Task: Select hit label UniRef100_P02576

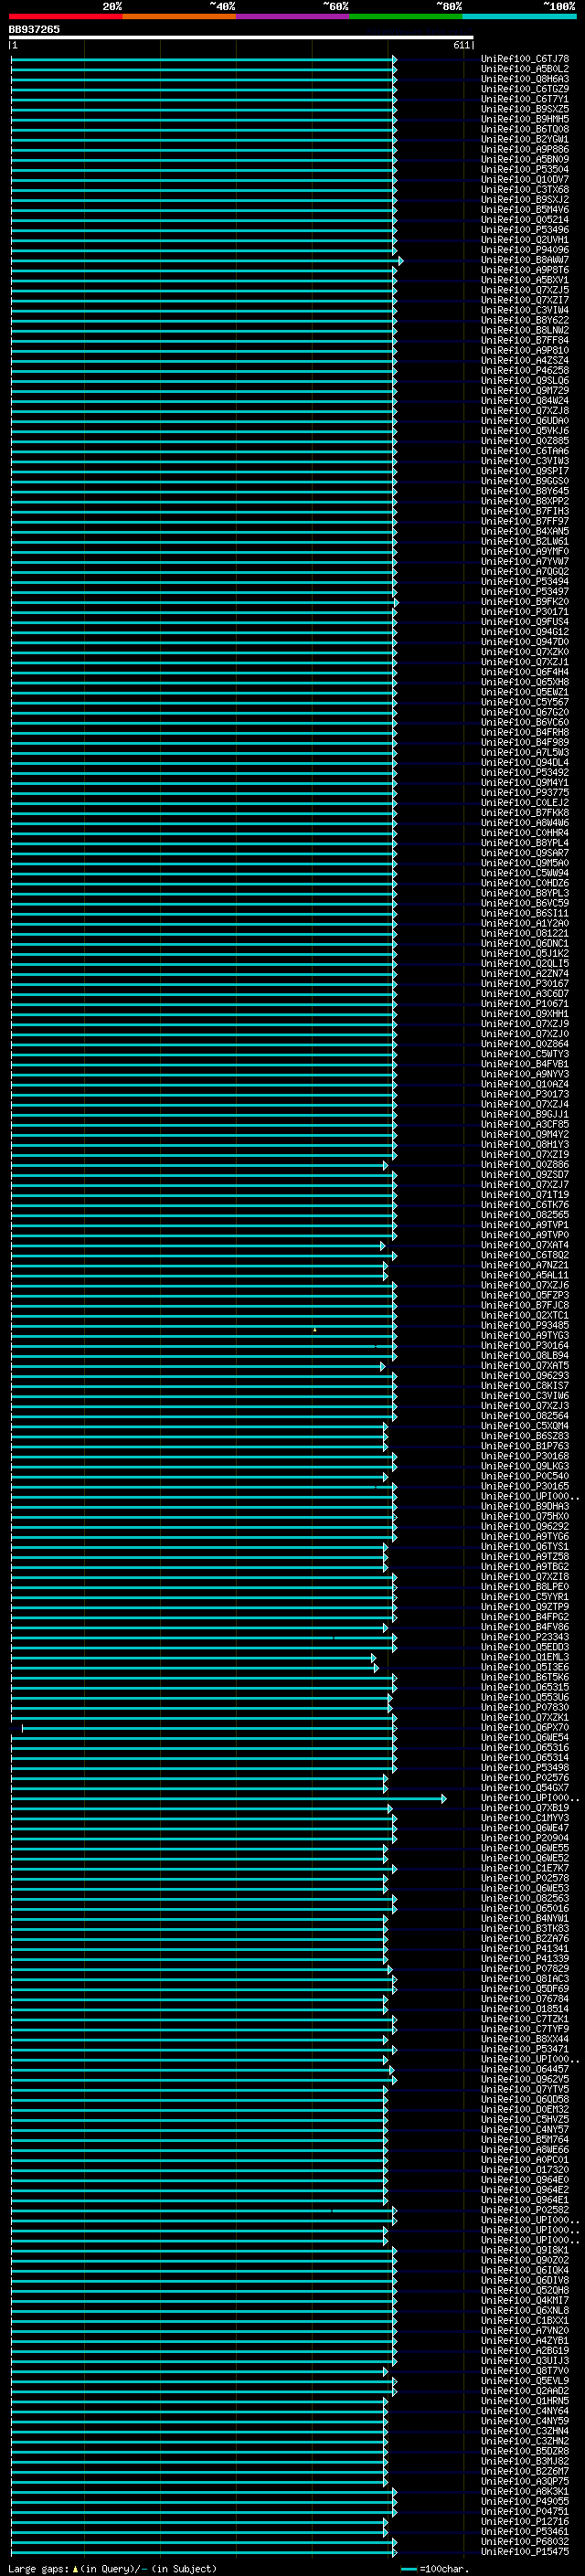Action: (x=525, y=1777)
